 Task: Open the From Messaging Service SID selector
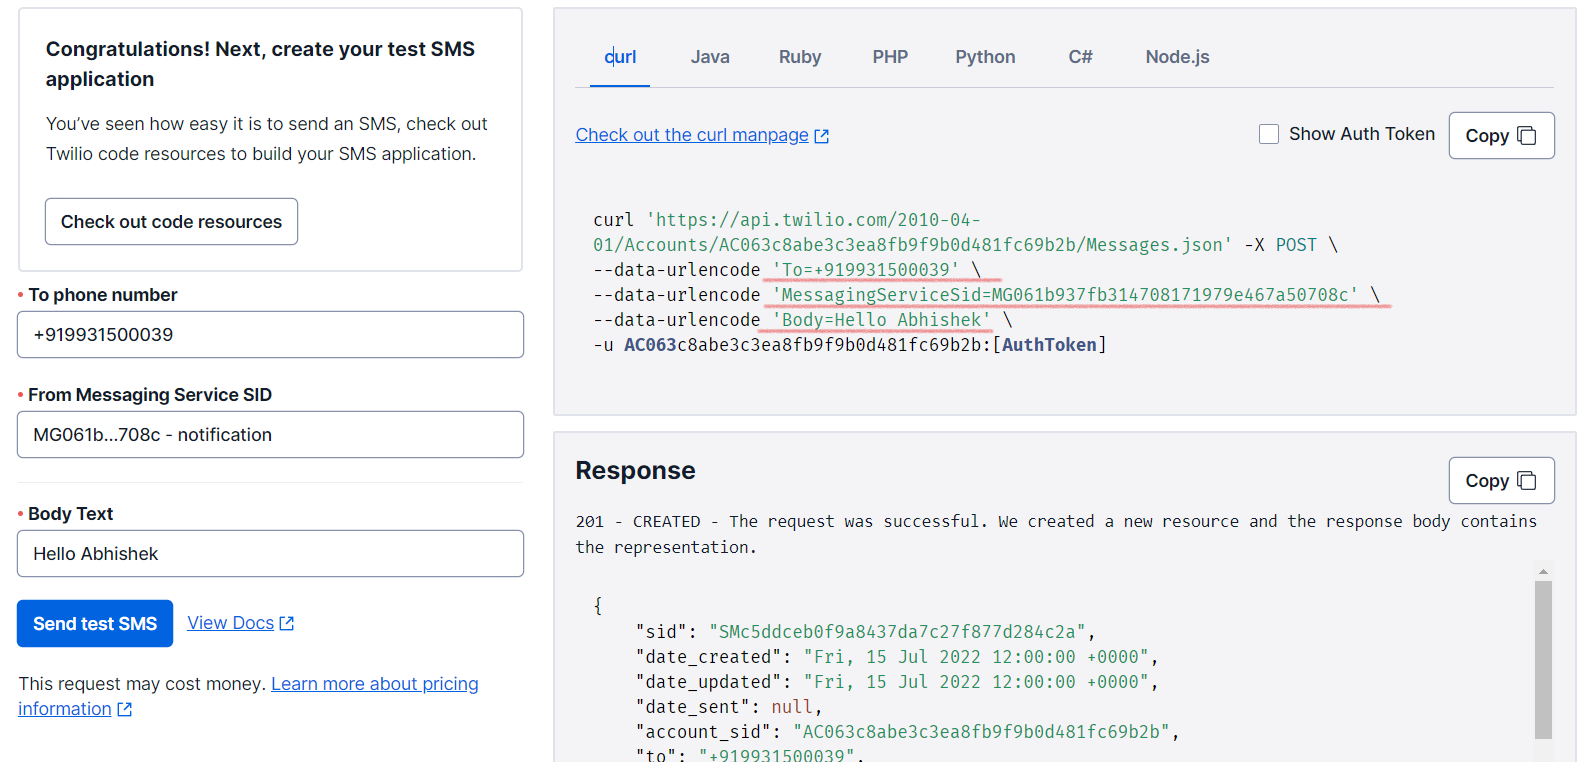(270, 434)
